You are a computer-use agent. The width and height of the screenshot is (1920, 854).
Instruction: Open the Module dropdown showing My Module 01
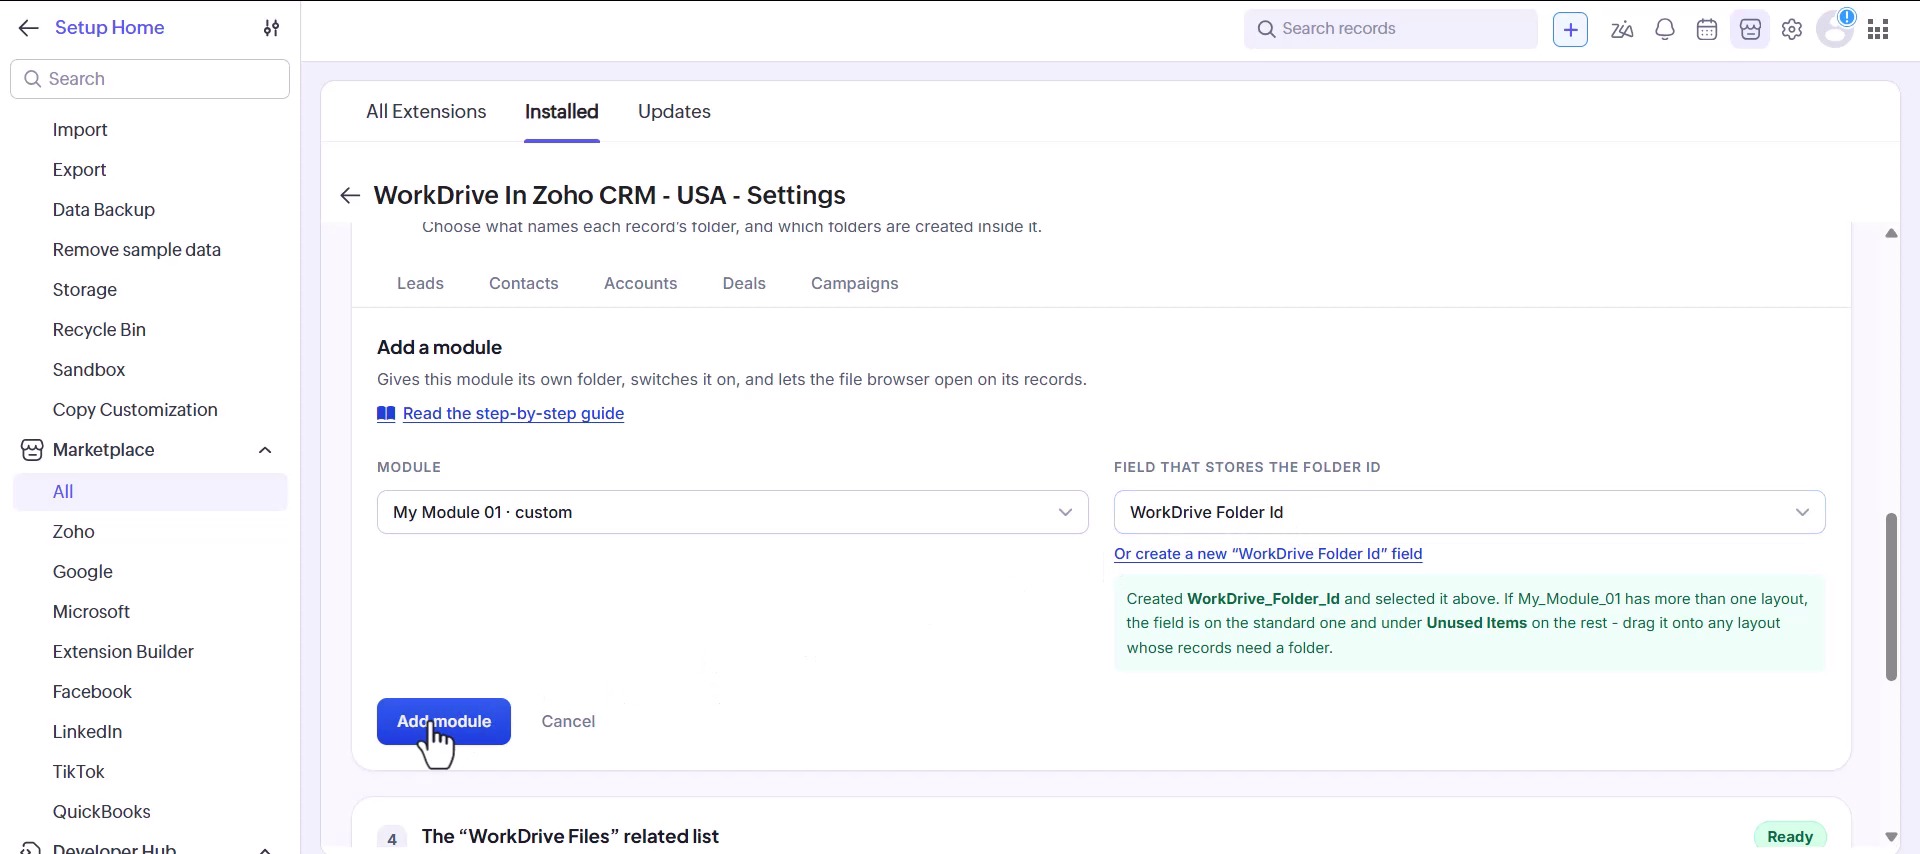tap(732, 512)
